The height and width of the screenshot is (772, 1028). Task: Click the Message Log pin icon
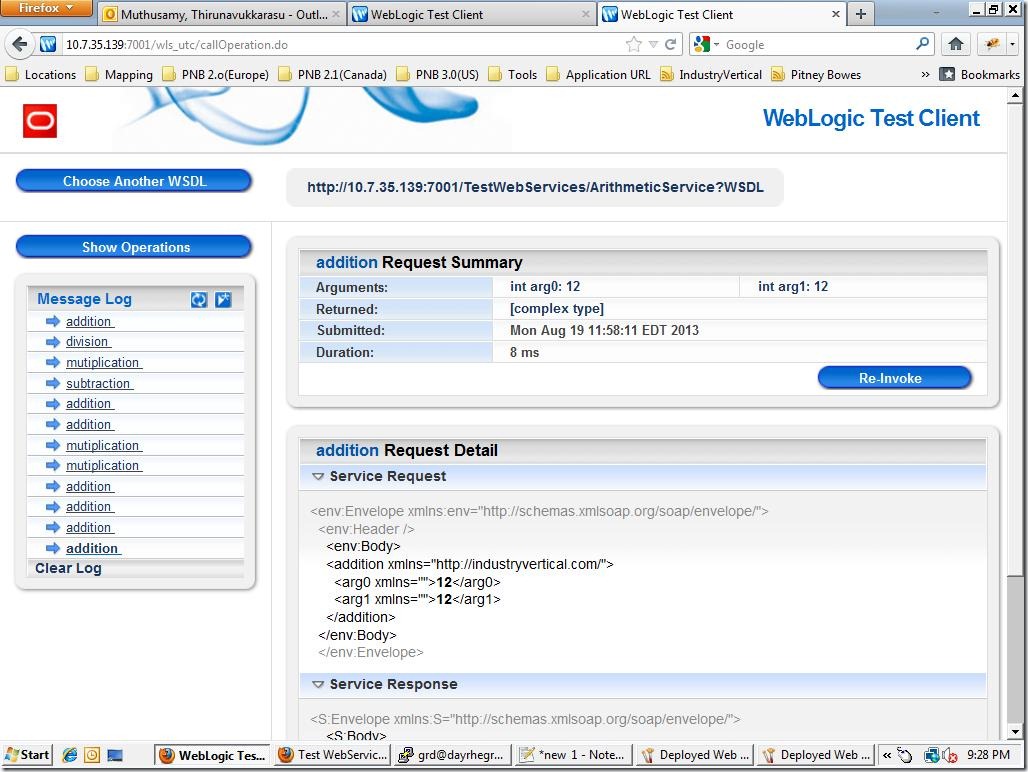click(x=223, y=299)
